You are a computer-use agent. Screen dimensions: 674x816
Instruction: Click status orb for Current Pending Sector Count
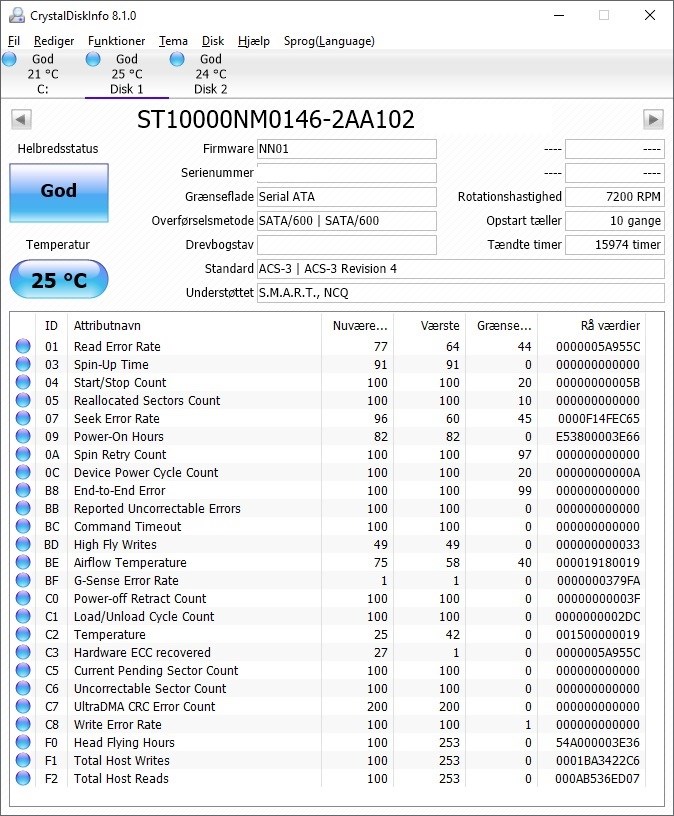point(23,670)
